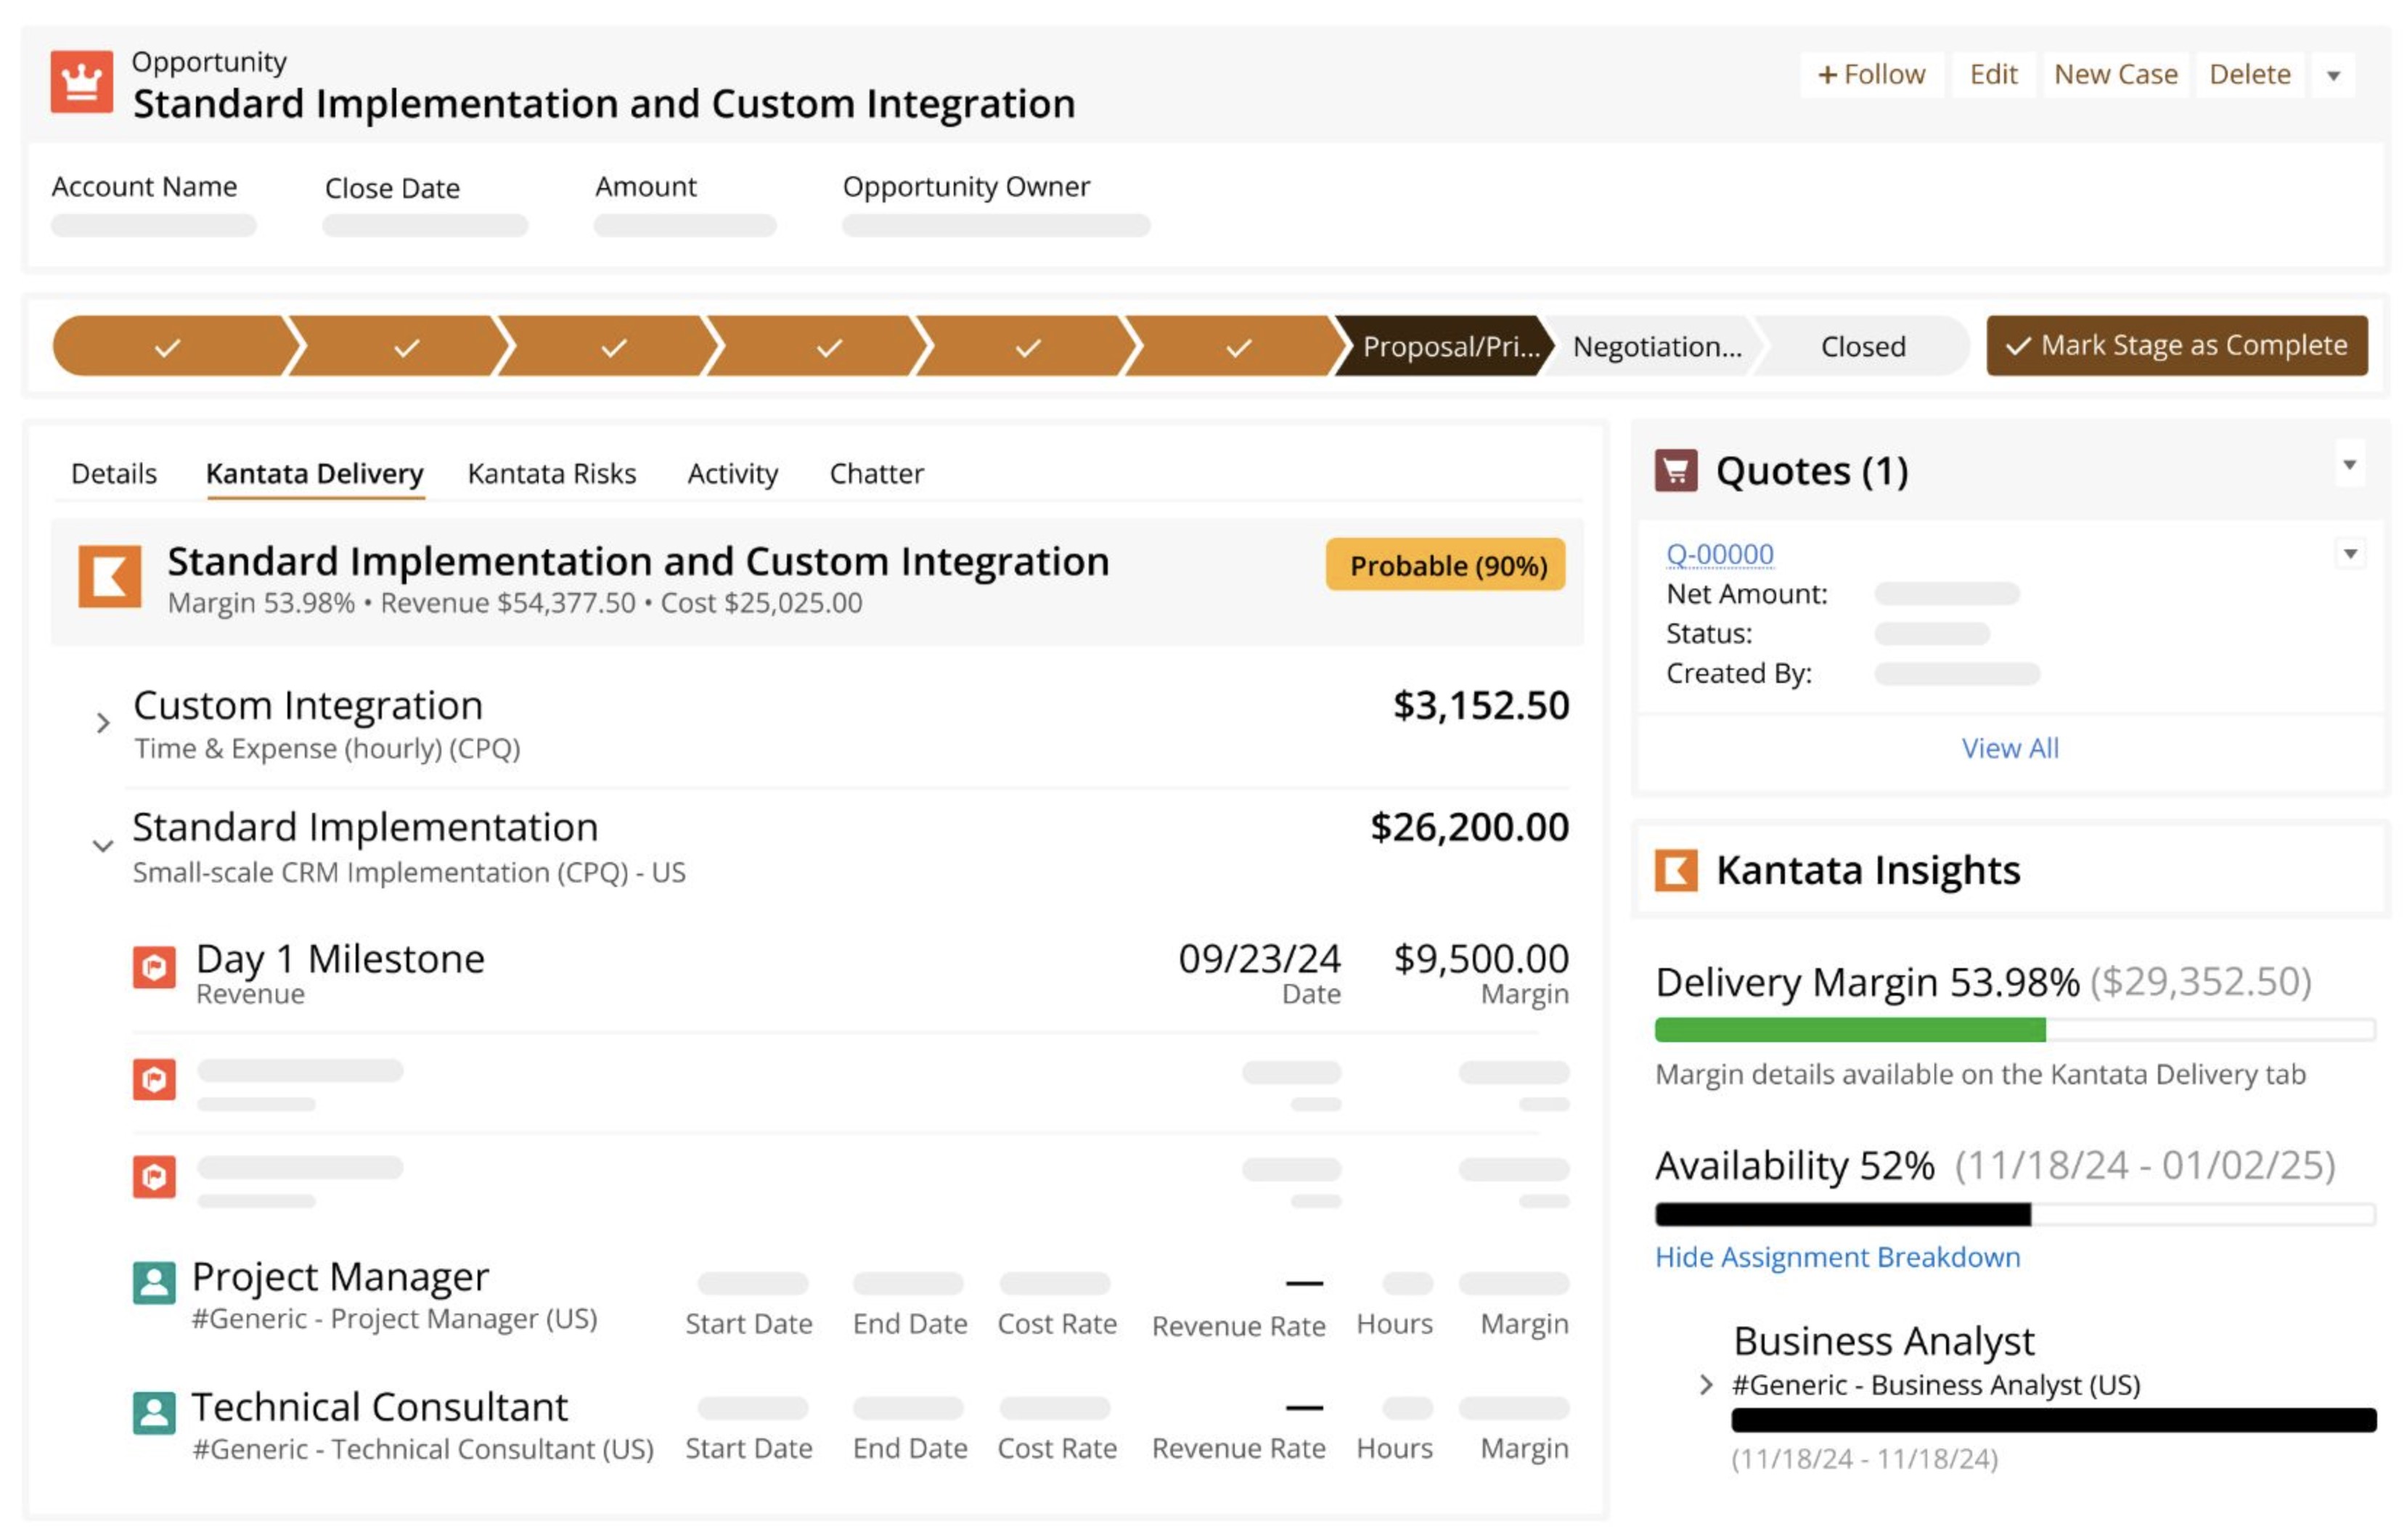Click the Project Manager person icon

(x=154, y=1283)
